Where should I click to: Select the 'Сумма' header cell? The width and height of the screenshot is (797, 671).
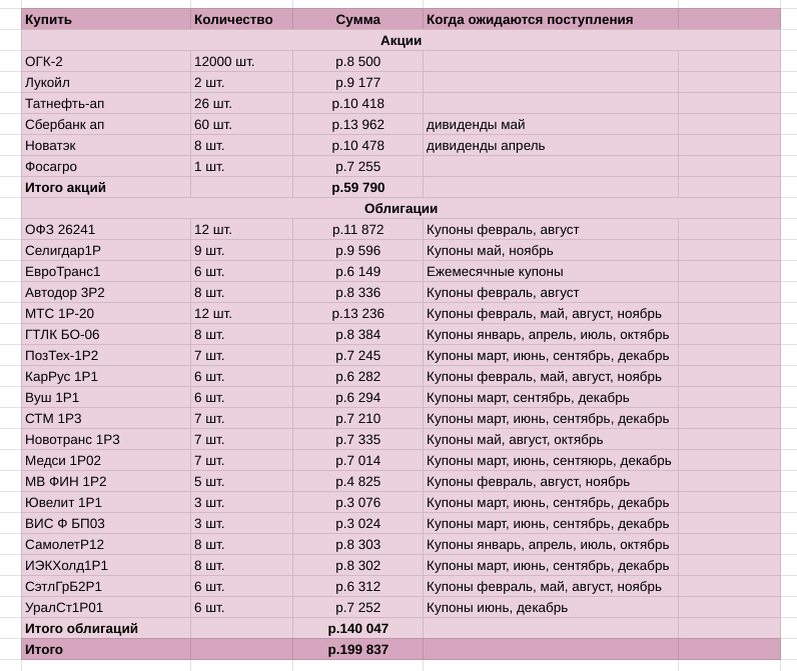(x=358, y=20)
